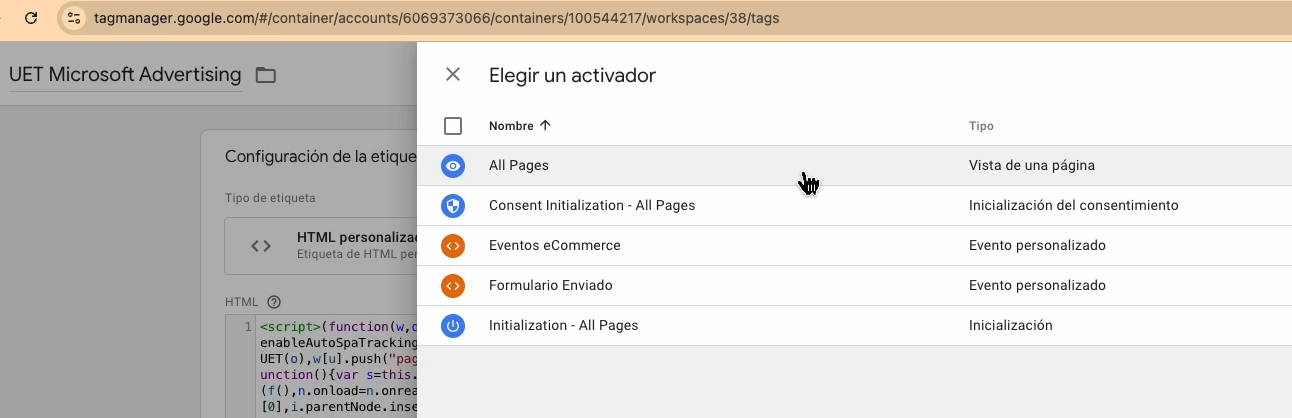Edit the UET Microsoft Advertising tag name
Viewport: 1292px width, 418px height.
[x=125, y=75]
